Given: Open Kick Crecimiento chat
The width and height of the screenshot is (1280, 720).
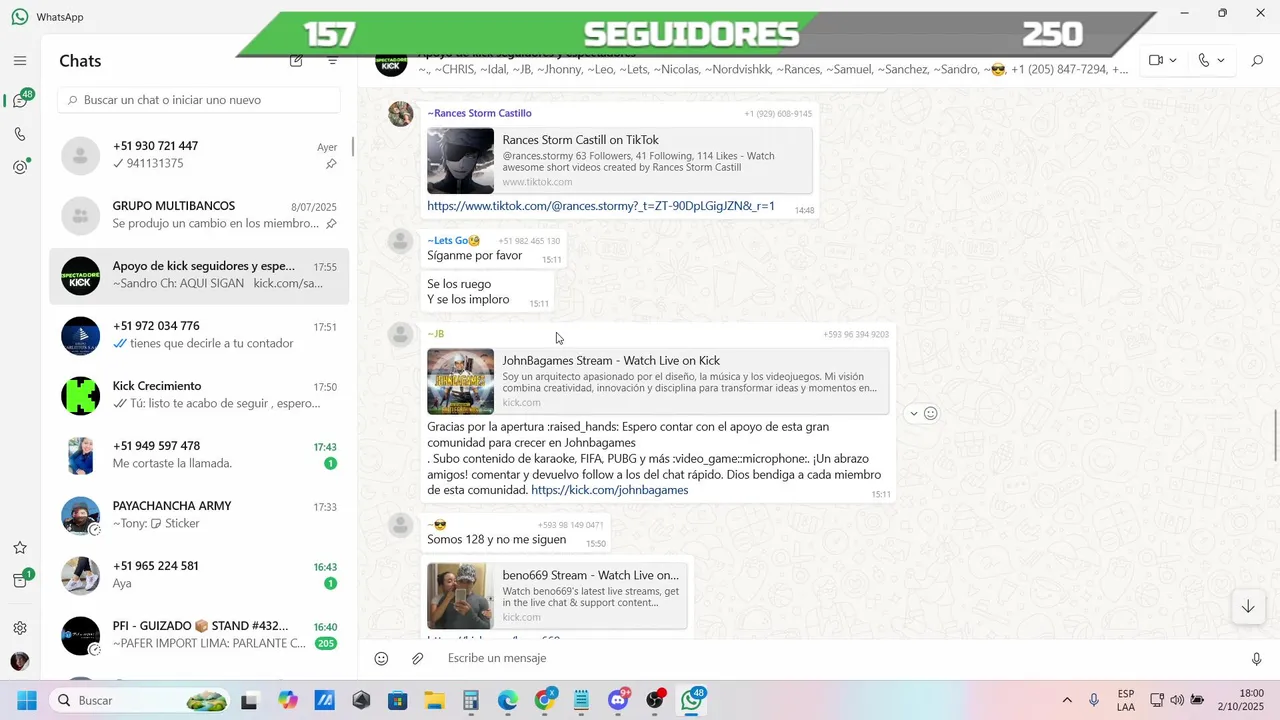Looking at the screenshot, I should click(x=199, y=395).
